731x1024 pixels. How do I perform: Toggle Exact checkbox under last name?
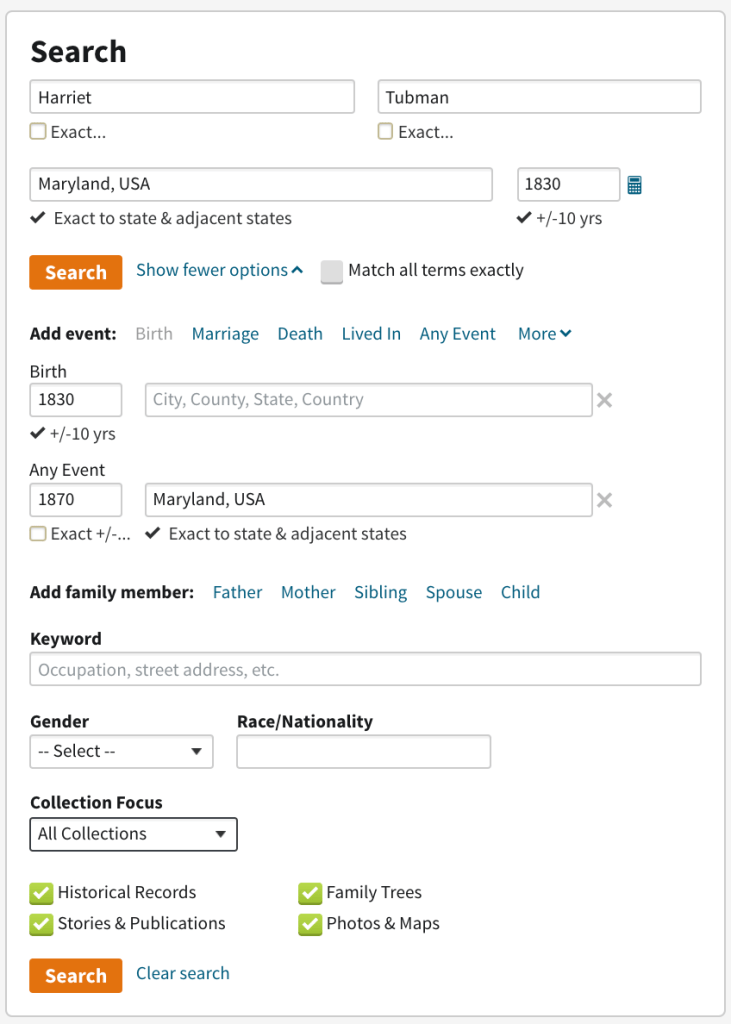coord(385,132)
